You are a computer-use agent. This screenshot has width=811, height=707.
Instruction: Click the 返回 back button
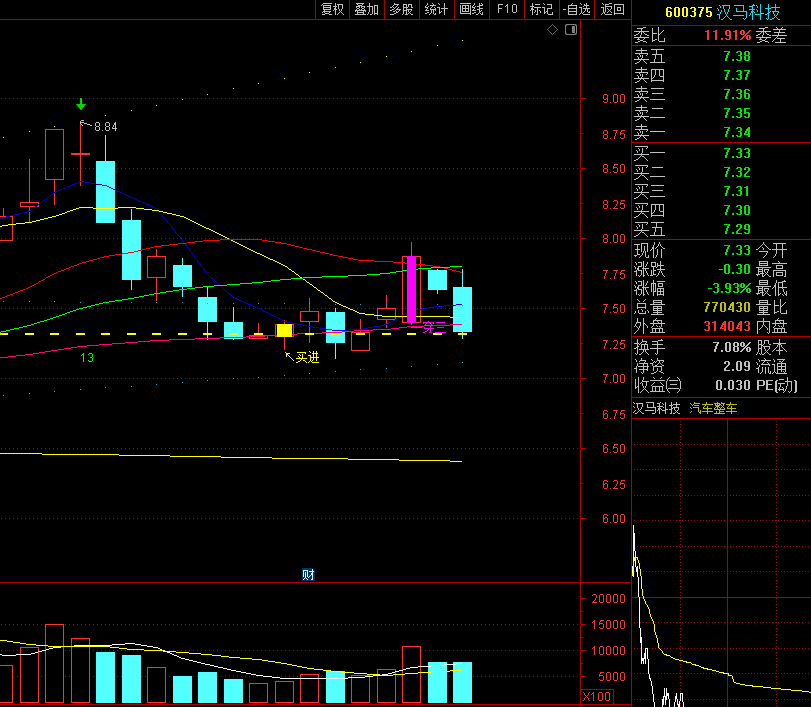(x=612, y=9)
